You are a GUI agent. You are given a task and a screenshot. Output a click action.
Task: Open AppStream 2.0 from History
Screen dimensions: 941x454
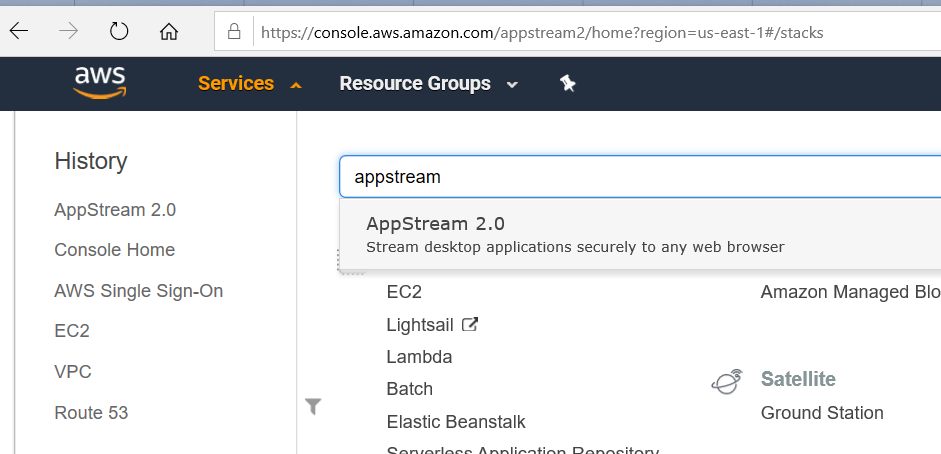coord(115,210)
